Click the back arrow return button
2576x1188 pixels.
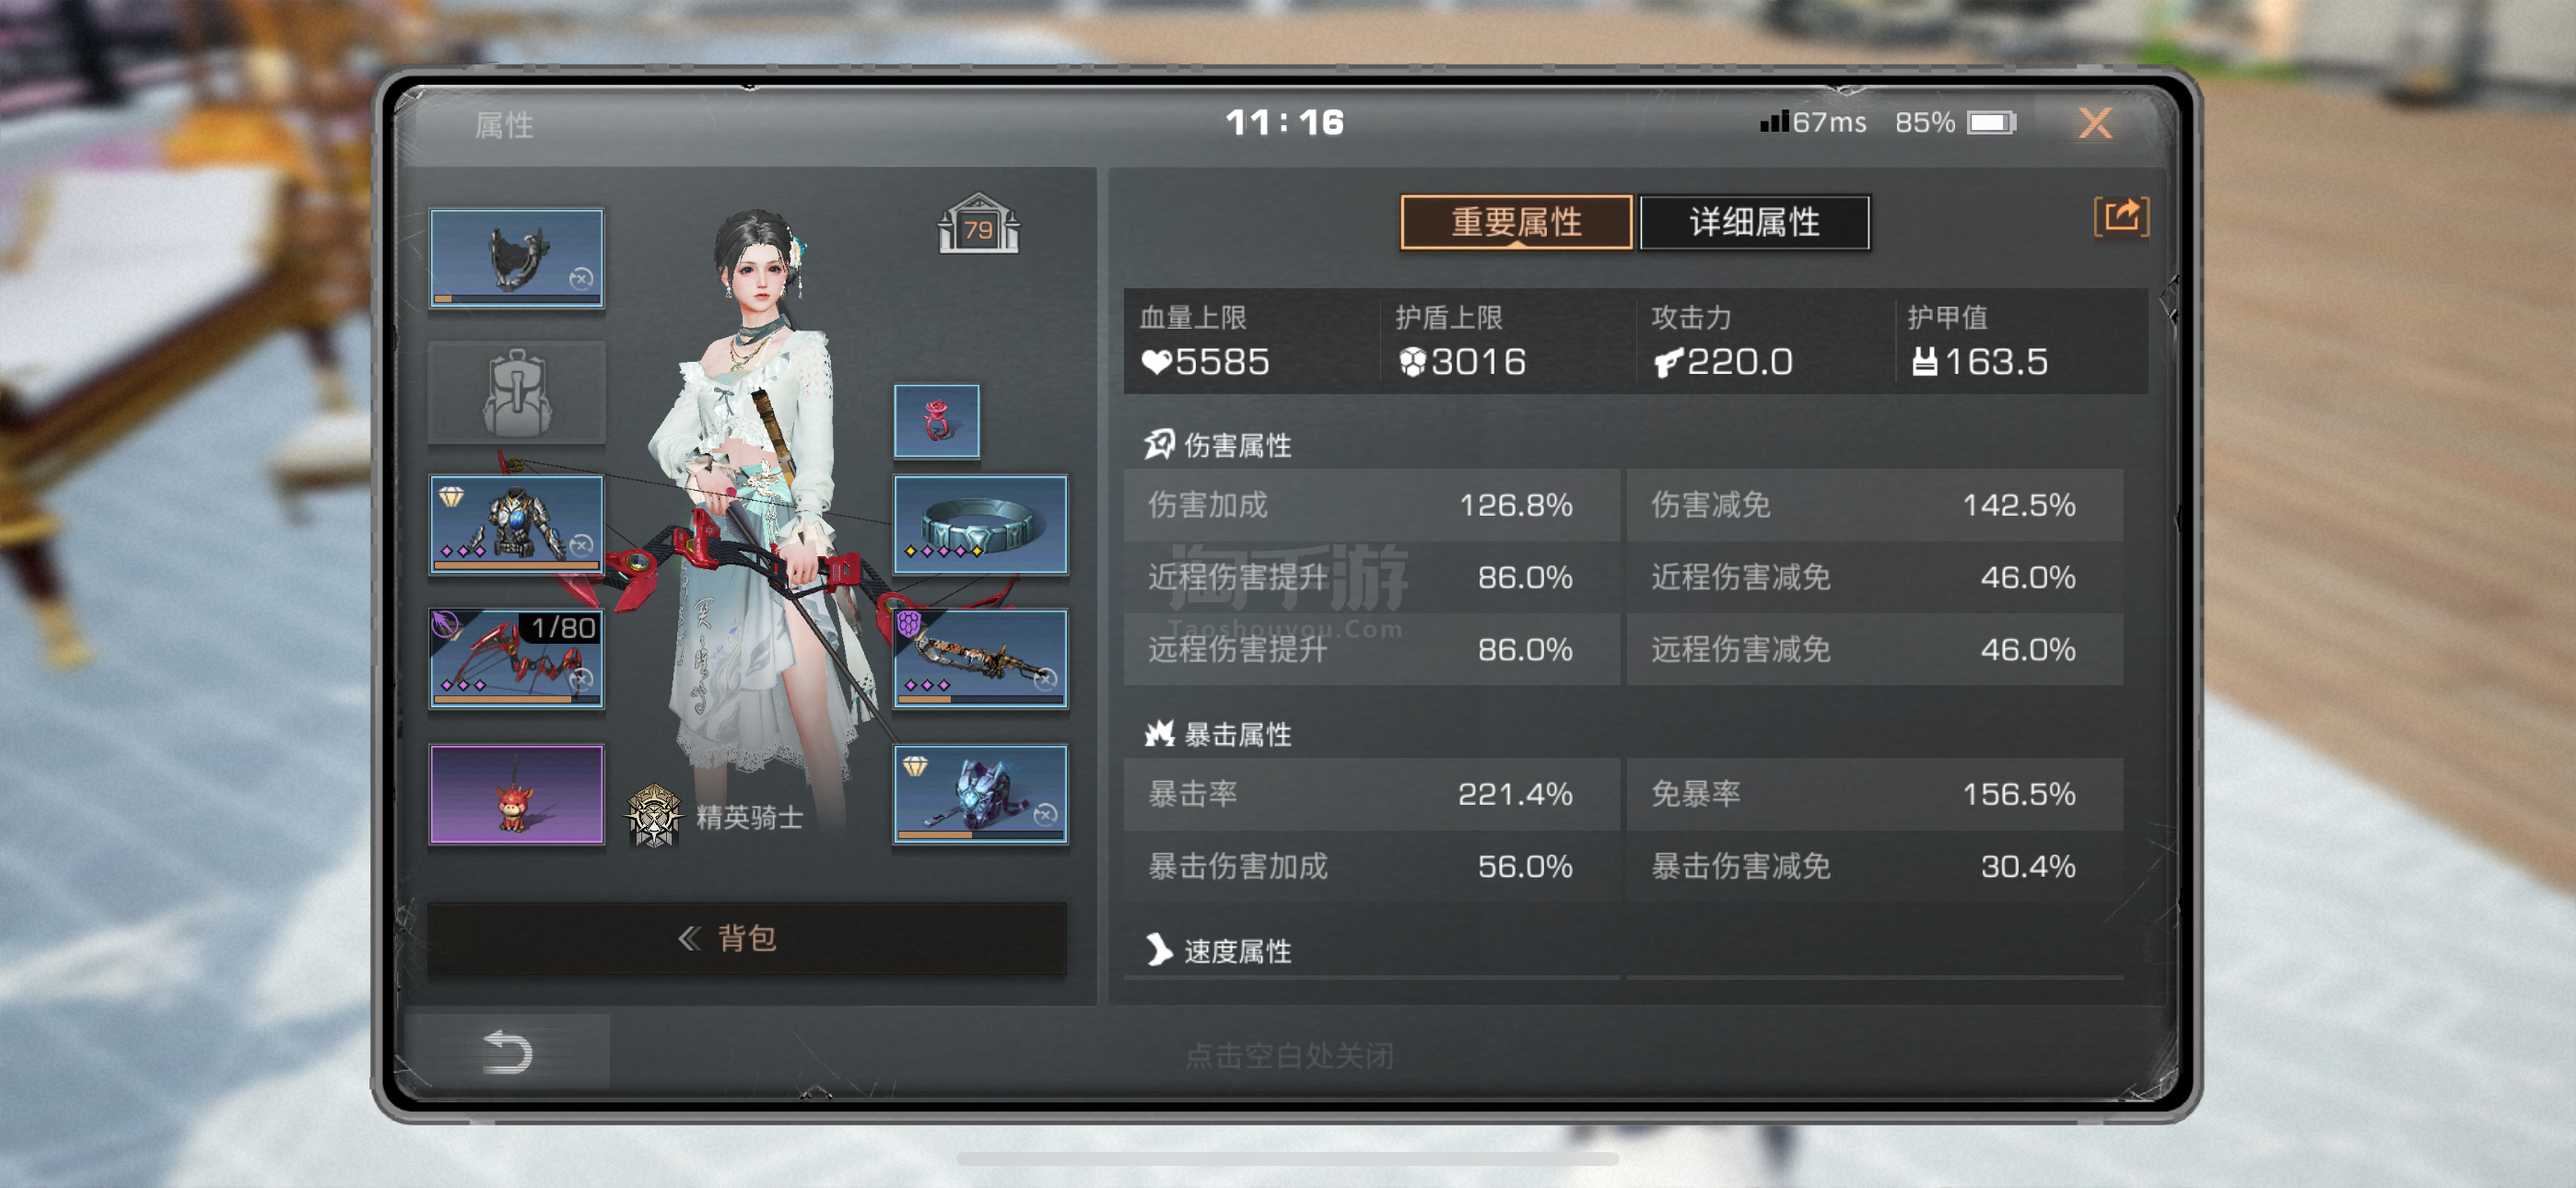(507, 1052)
